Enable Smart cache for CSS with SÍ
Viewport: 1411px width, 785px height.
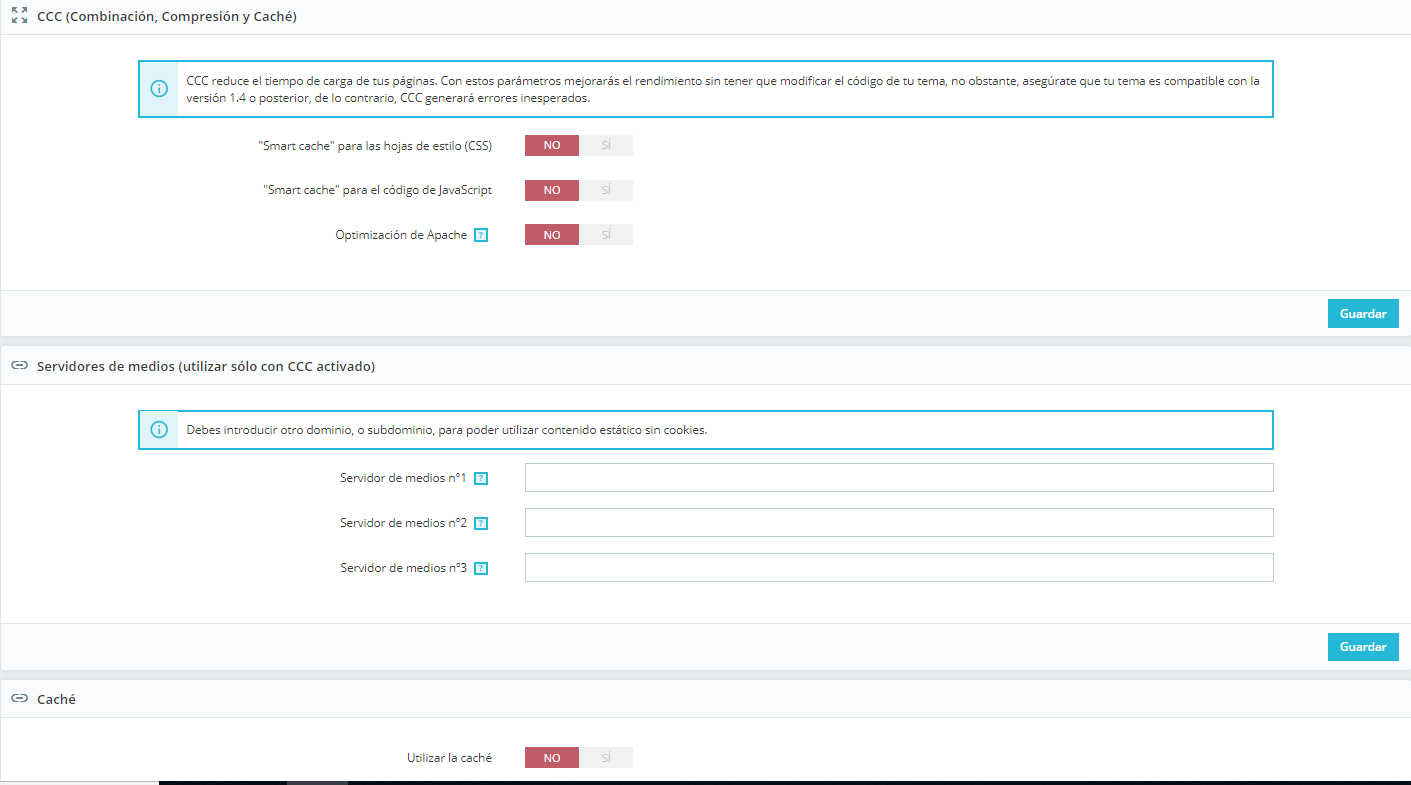pyautogui.click(x=606, y=146)
